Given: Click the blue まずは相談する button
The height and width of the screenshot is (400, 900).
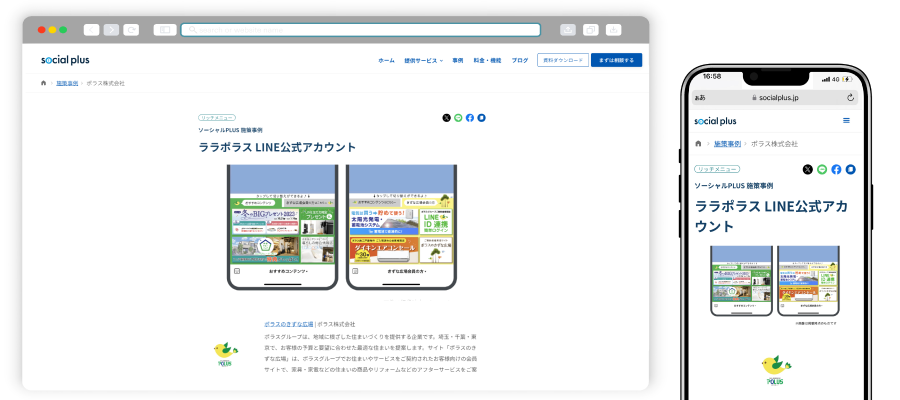Looking at the screenshot, I should pyautogui.click(x=616, y=60).
